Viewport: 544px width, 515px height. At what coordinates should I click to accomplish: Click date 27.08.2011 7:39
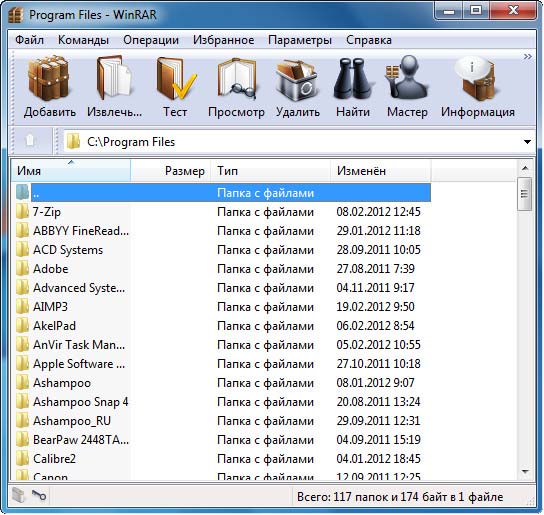coord(375,269)
